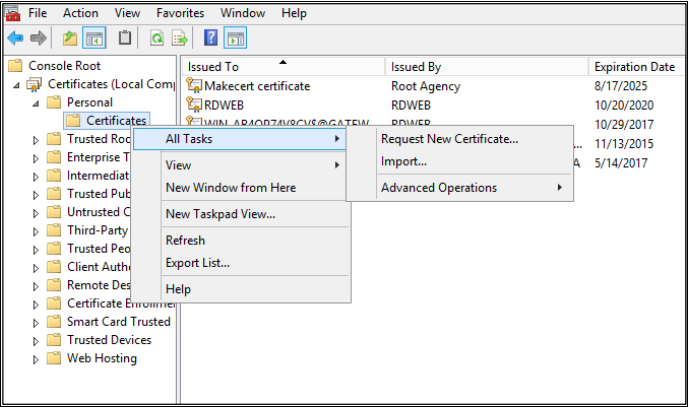Expand the Untrusted Certificates node arrow
This screenshot has height=407, width=690.
36,213
